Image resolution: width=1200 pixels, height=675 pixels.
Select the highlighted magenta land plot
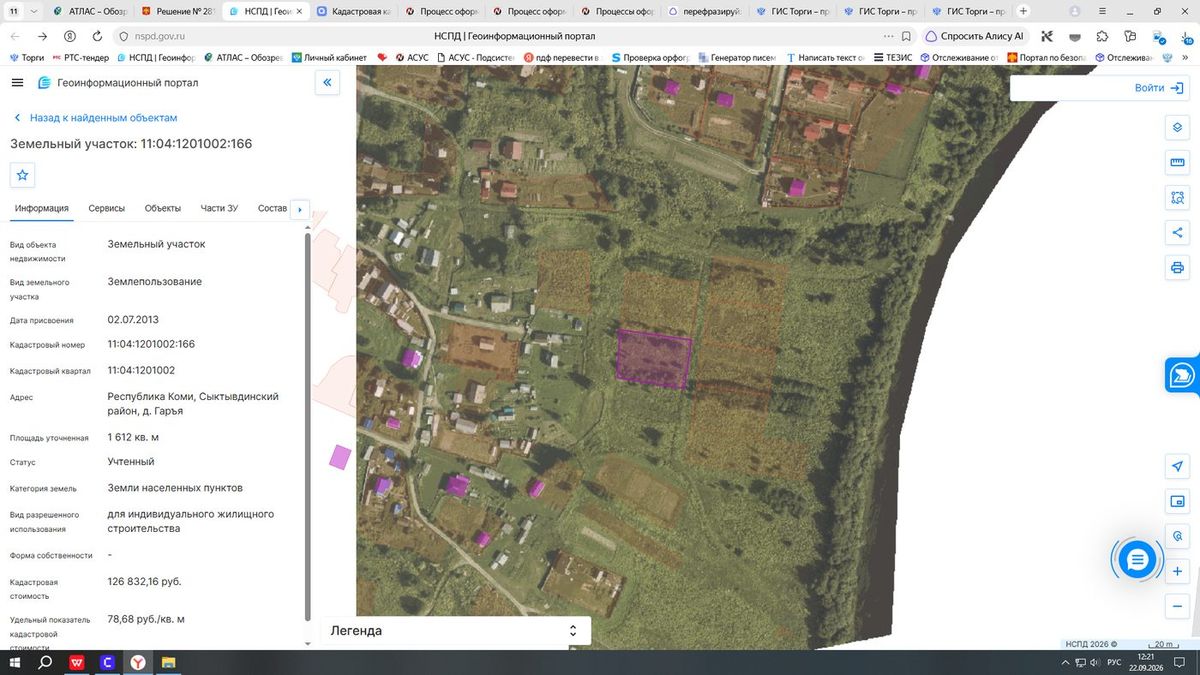654,358
